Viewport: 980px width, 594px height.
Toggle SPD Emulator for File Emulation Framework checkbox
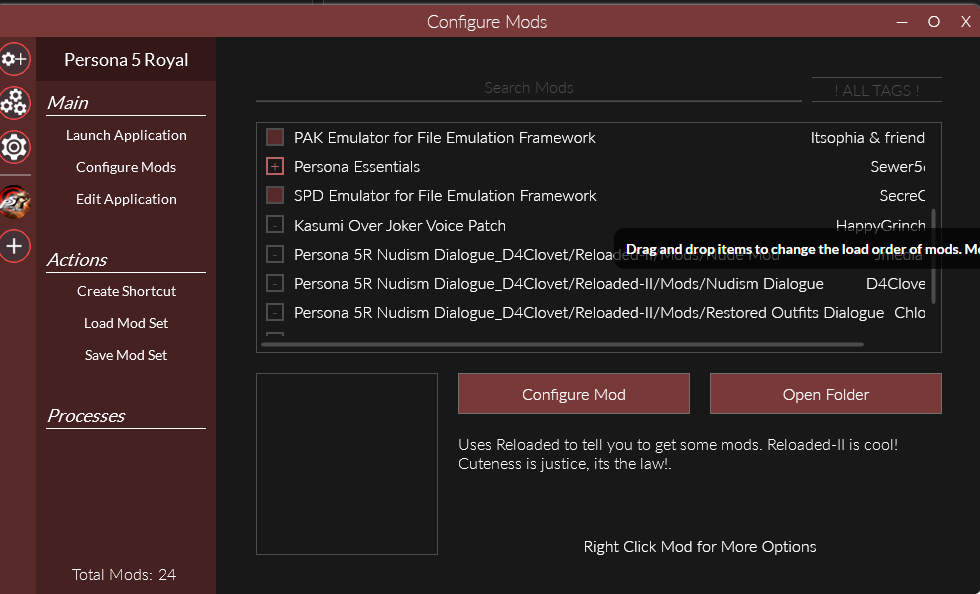click(275, 195)
